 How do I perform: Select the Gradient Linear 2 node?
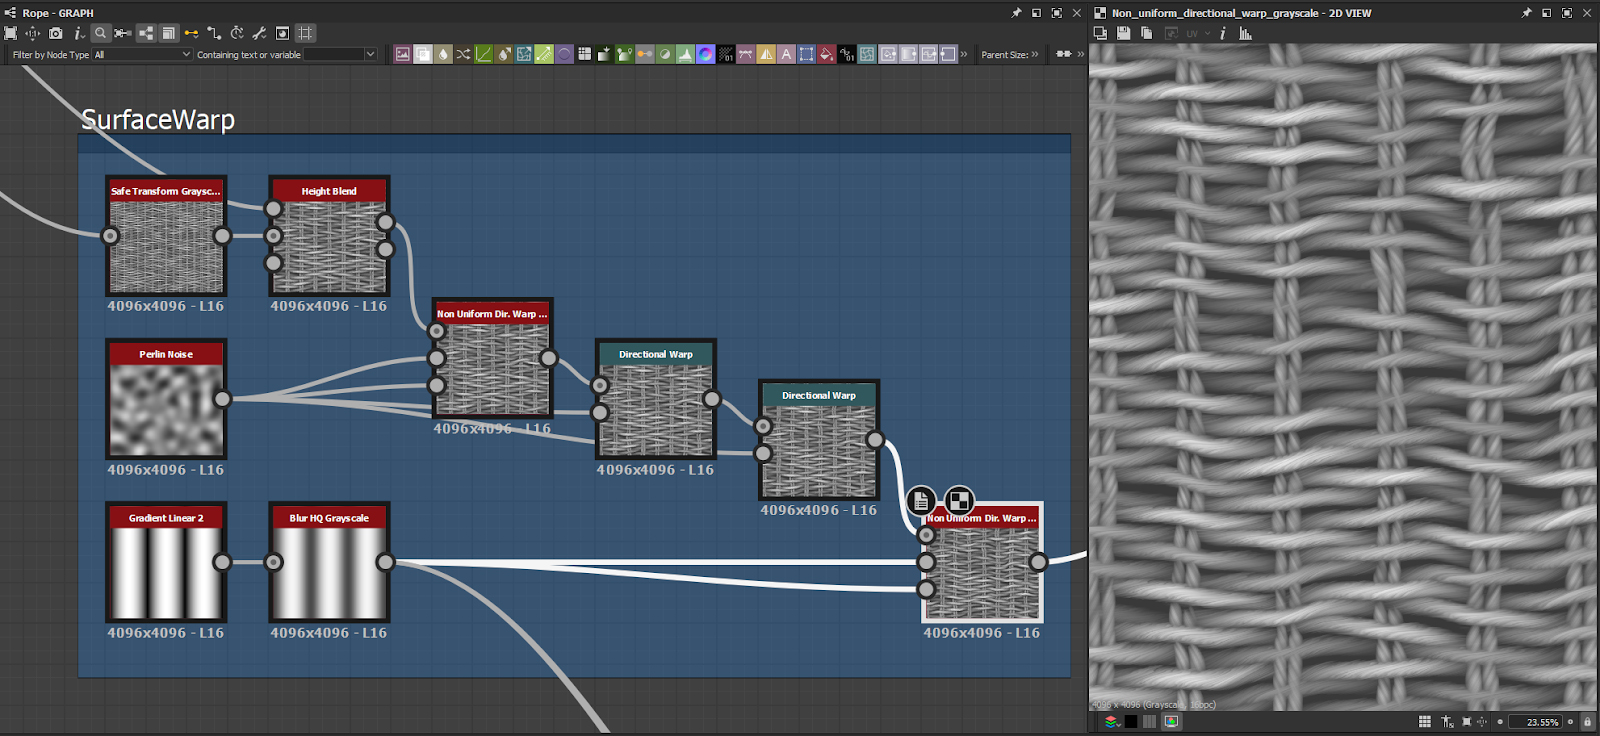tap(166, 563)
